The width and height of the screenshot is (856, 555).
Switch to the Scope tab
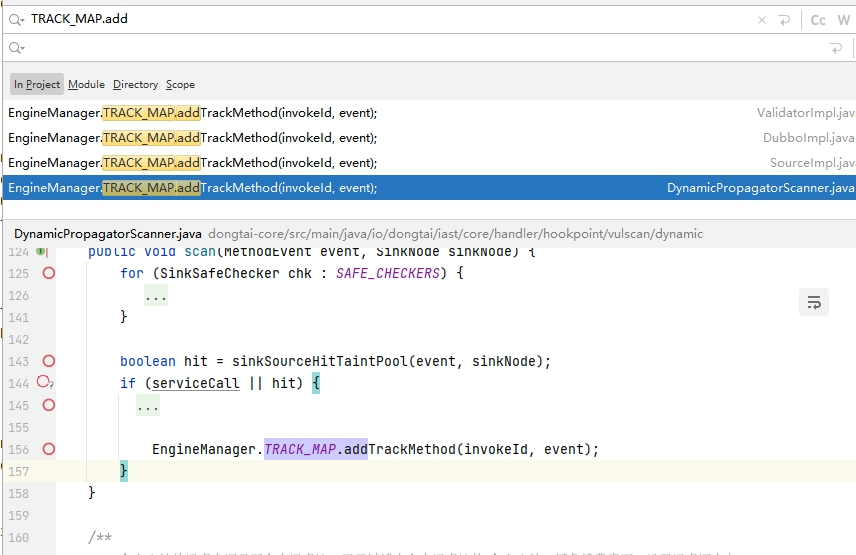tap(180, 85)
